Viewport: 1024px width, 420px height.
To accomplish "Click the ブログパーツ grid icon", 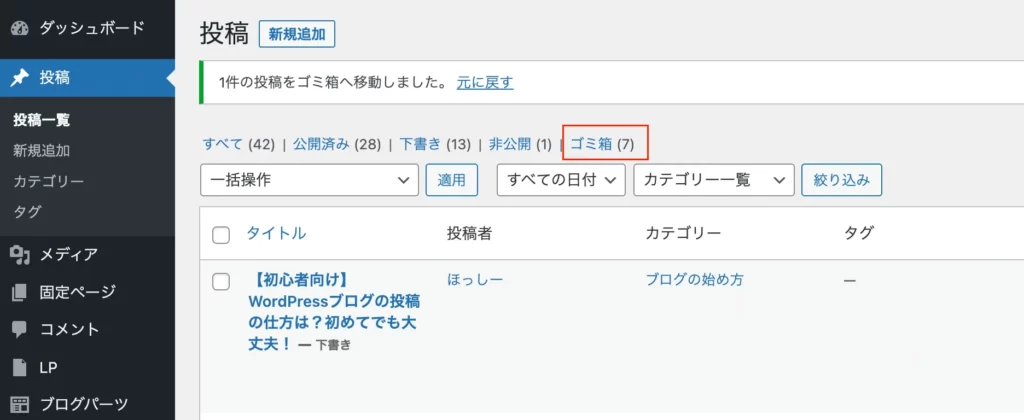I will 20,404.
